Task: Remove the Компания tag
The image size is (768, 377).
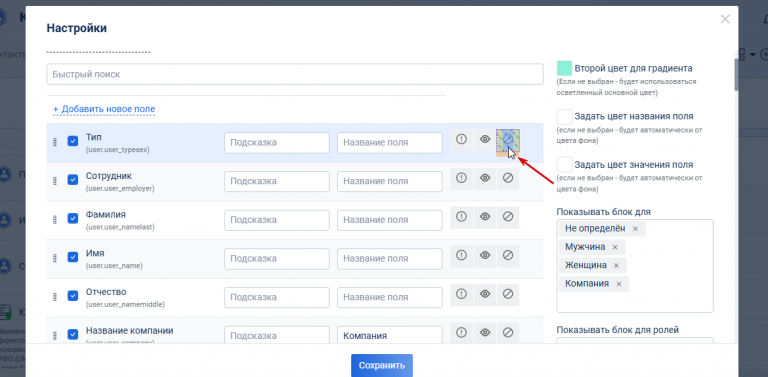Action: tap(619, 284)
